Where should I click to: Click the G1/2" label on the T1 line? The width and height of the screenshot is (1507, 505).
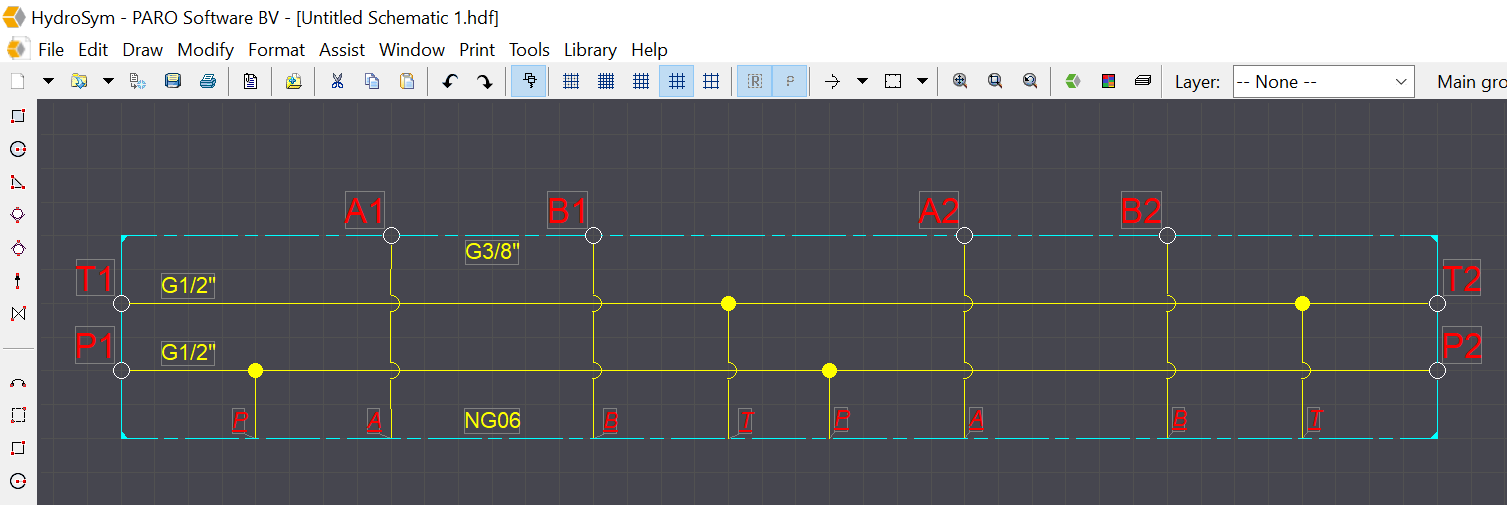tap(188, 286)
